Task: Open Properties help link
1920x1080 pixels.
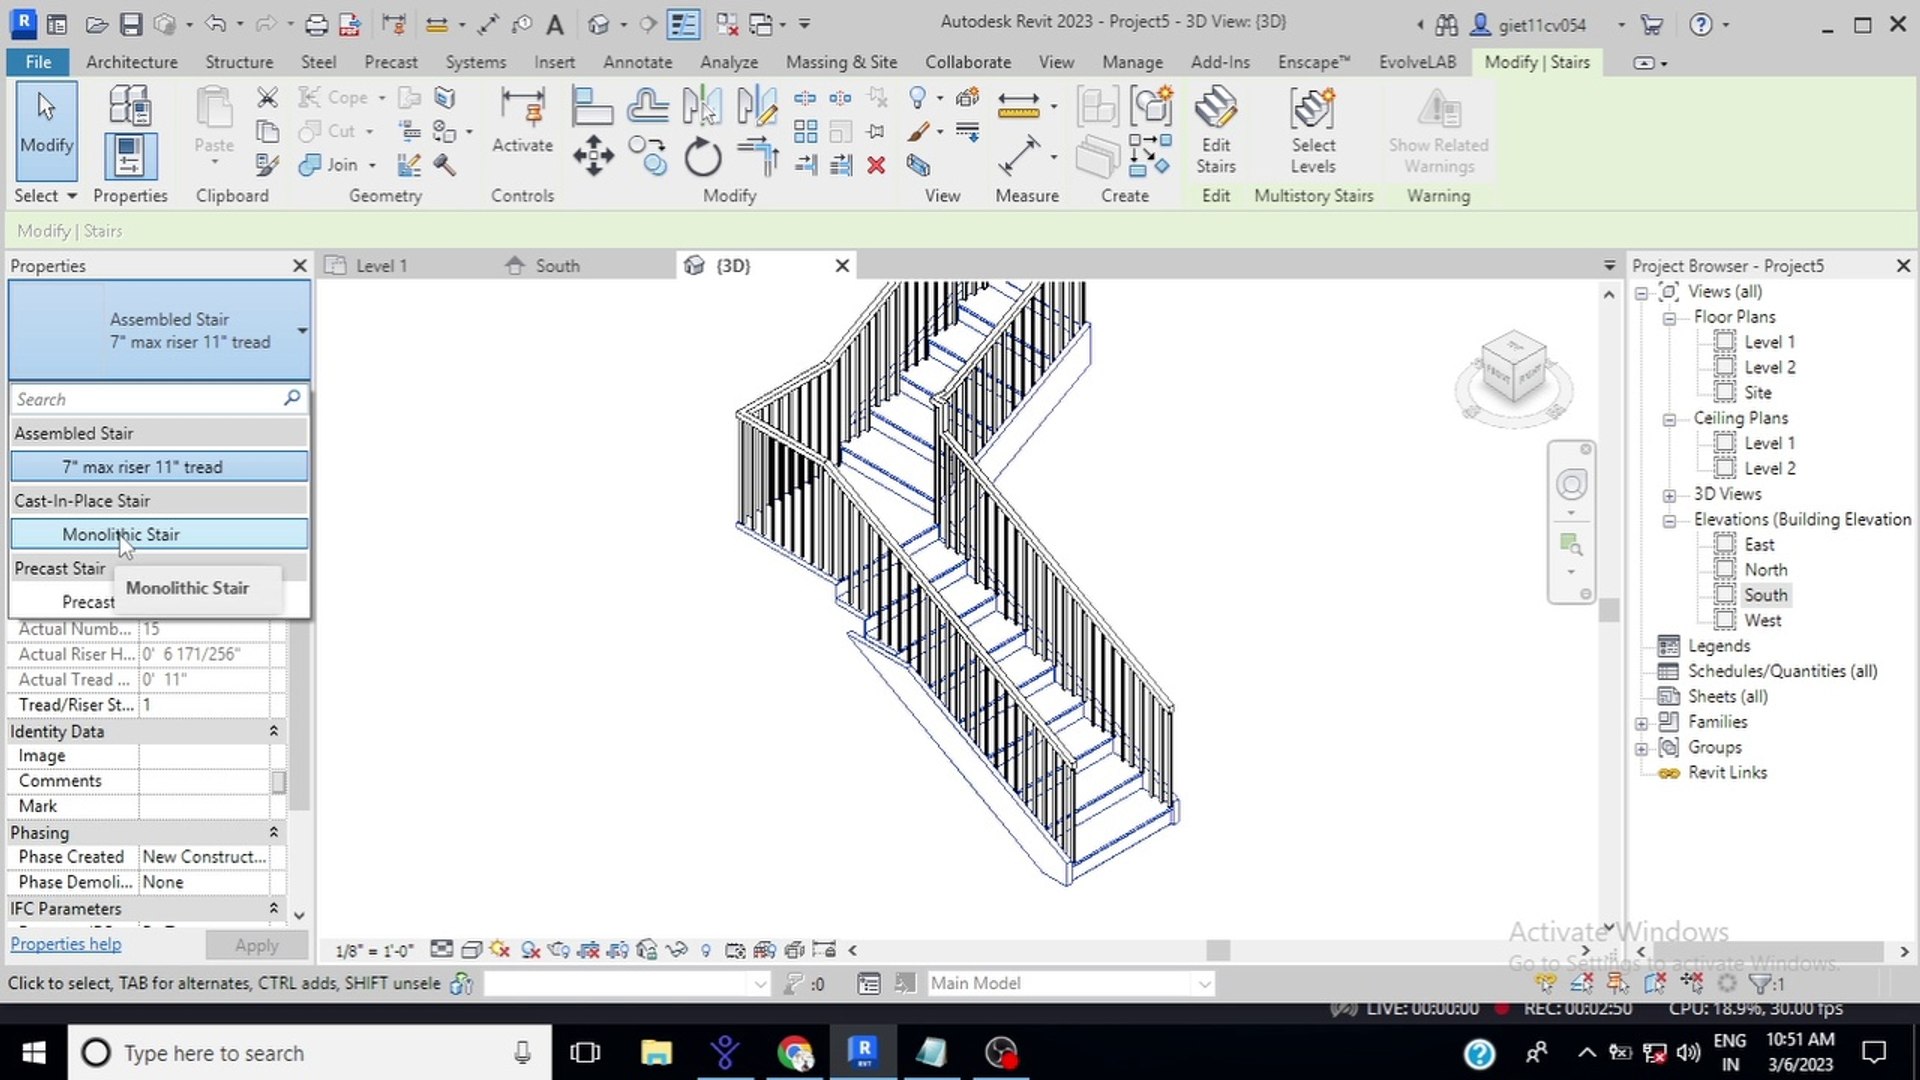Action: coord(65,944)
